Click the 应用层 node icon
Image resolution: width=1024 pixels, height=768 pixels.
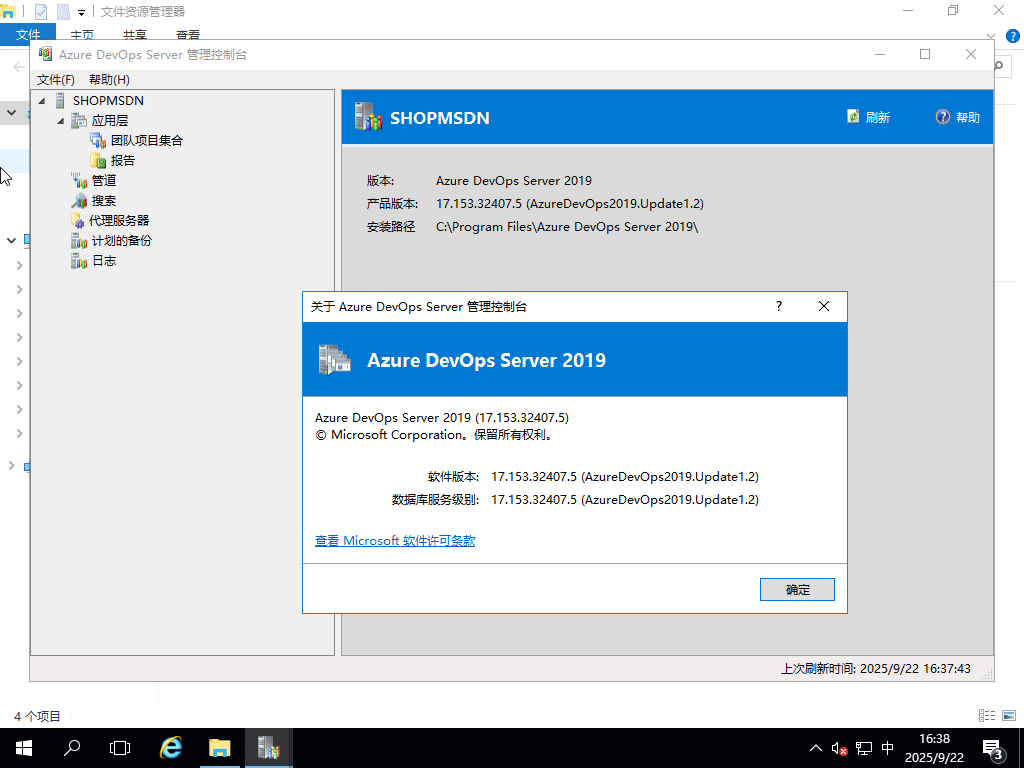pos(79,120)
